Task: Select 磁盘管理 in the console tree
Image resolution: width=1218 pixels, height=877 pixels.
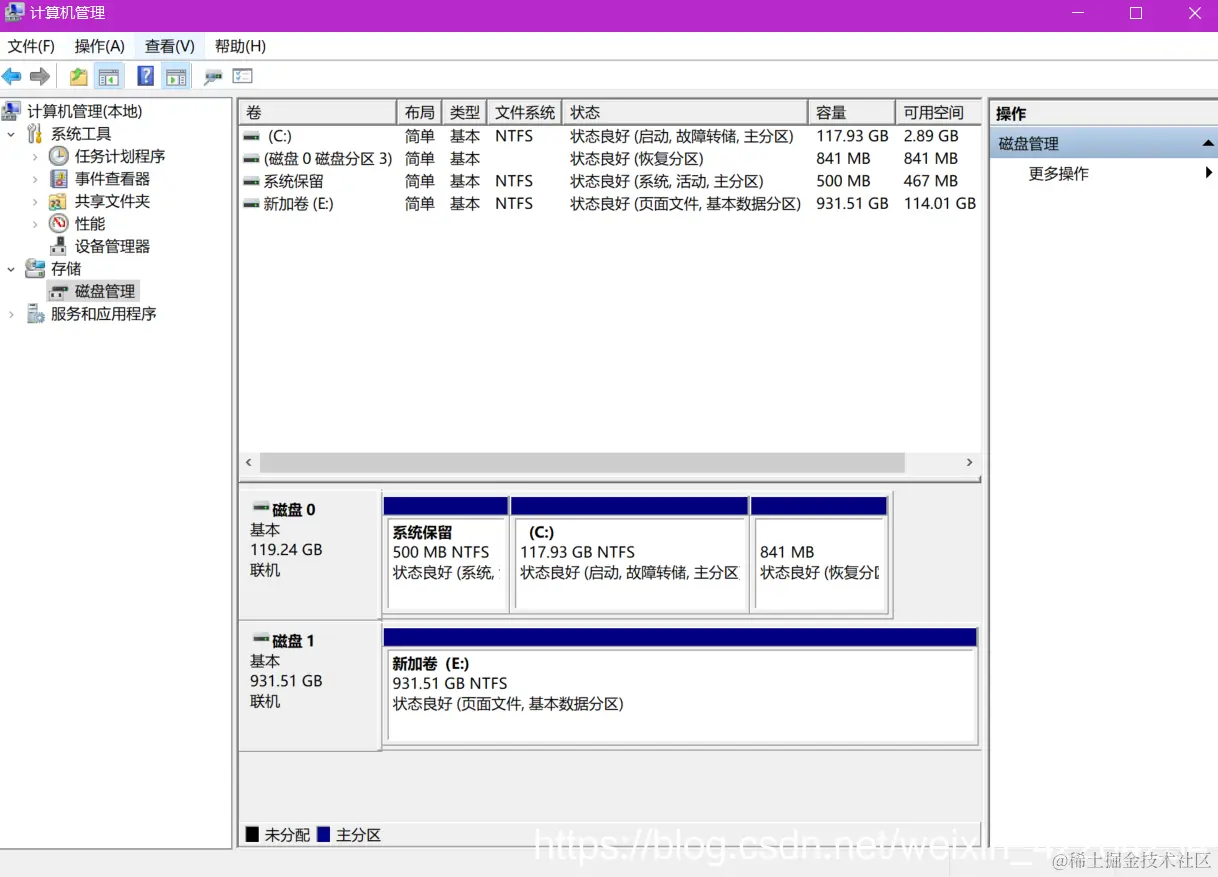Action: (105, 292)
